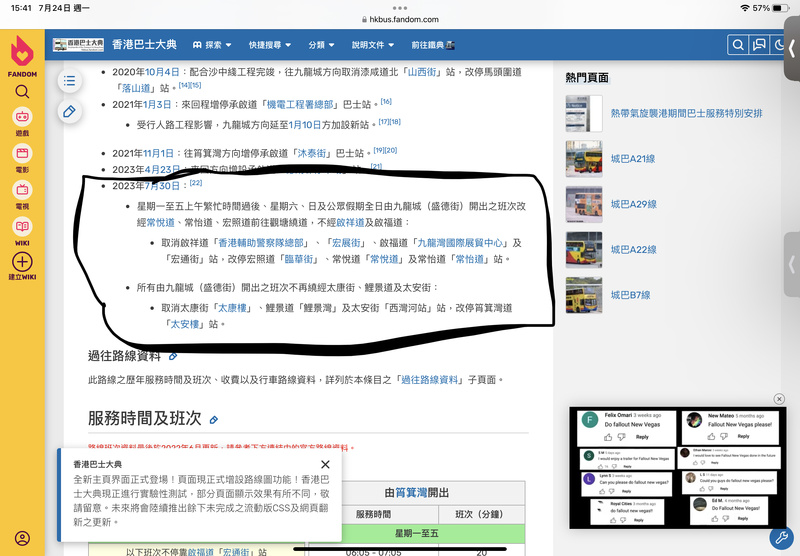Screen dimensions: 800x556
Task: Expand the 快捷搜尋 dropdown menu
Action: [270, 45]
